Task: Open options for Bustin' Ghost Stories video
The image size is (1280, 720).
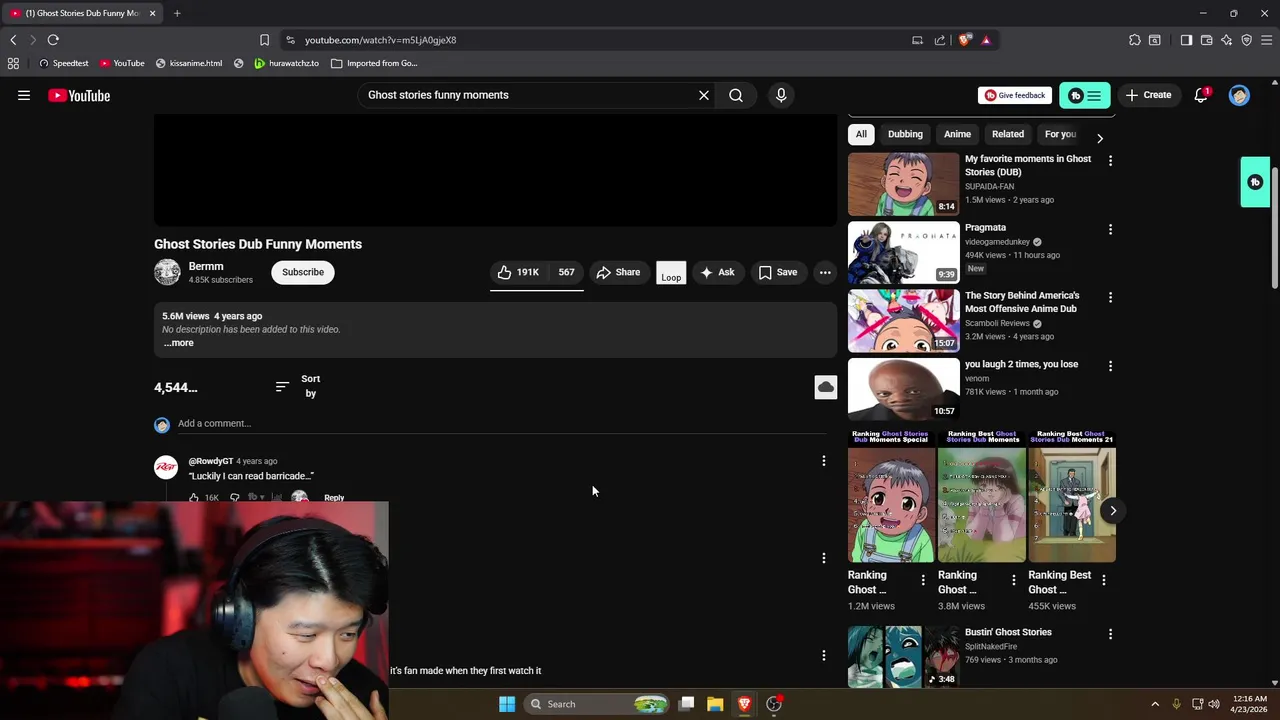Action: (1110, 634)
